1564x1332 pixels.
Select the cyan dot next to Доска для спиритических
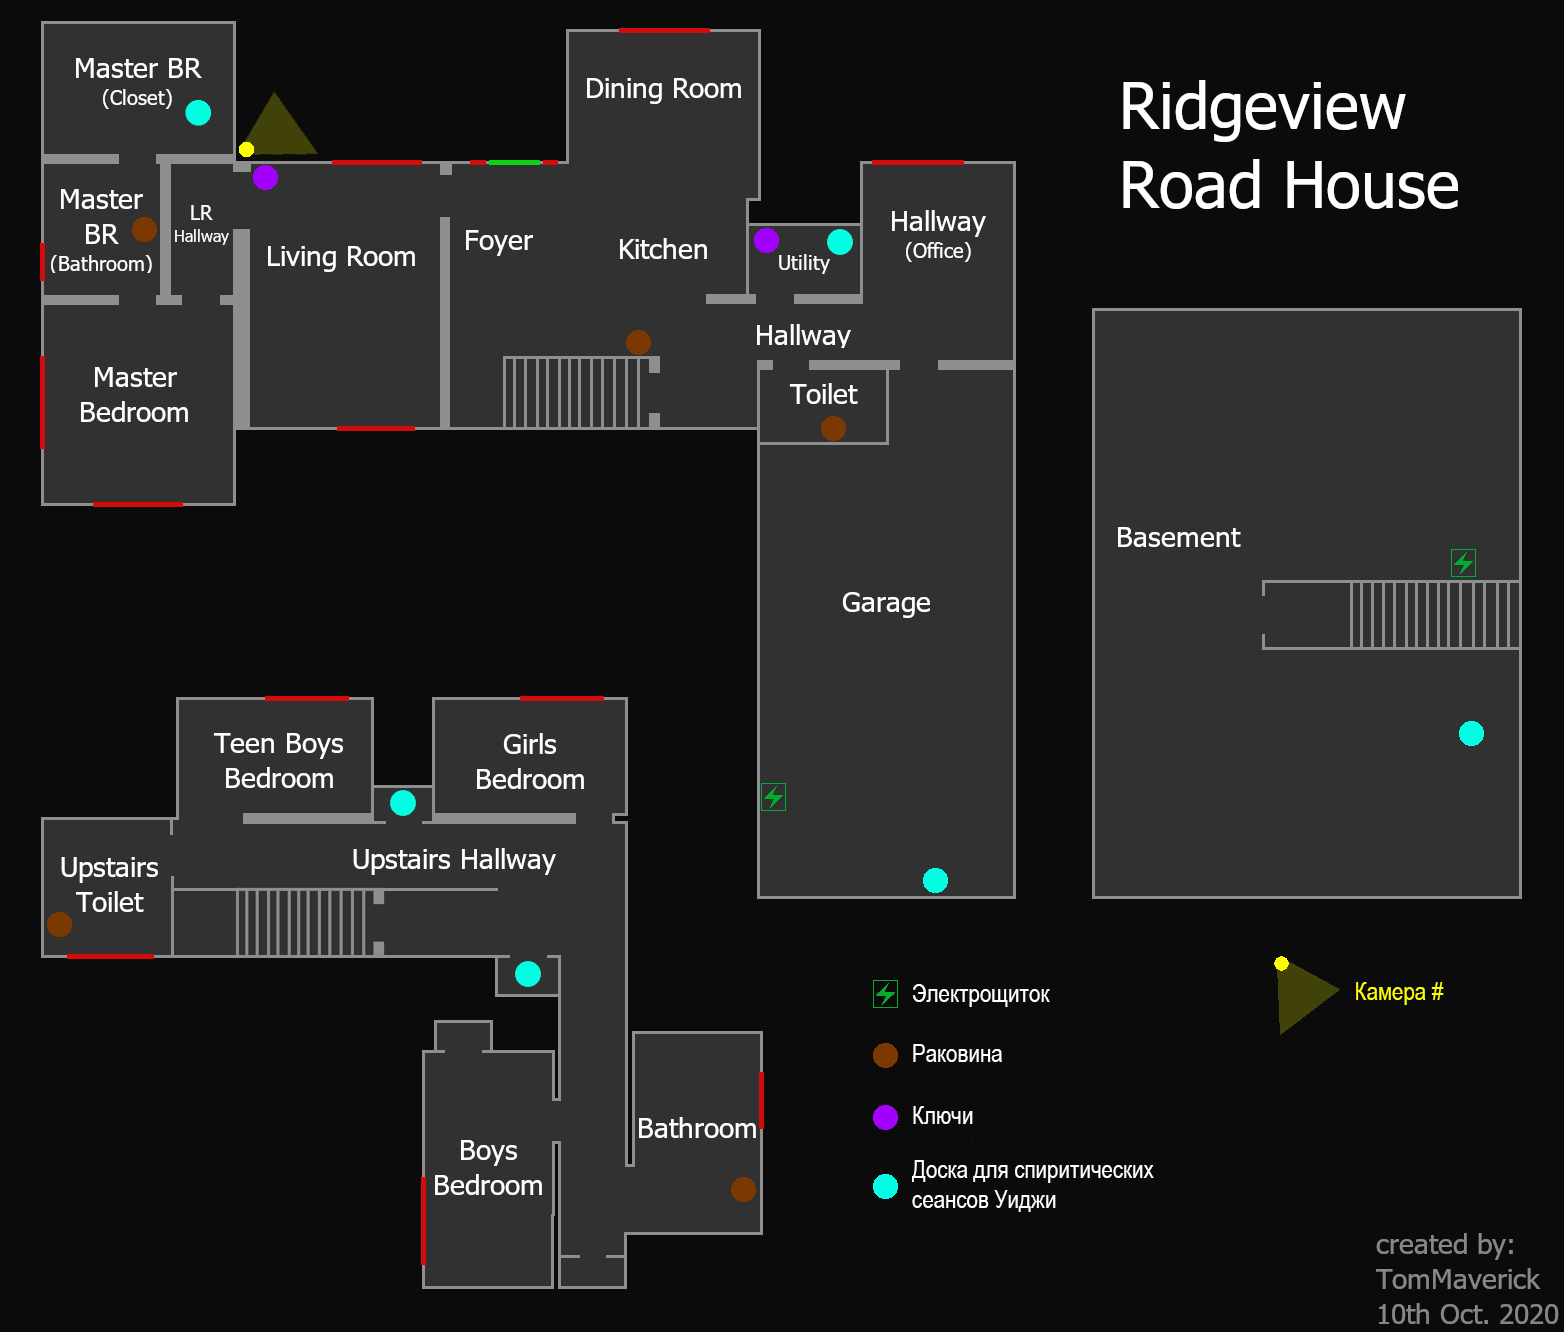[x=885, y=1186]
